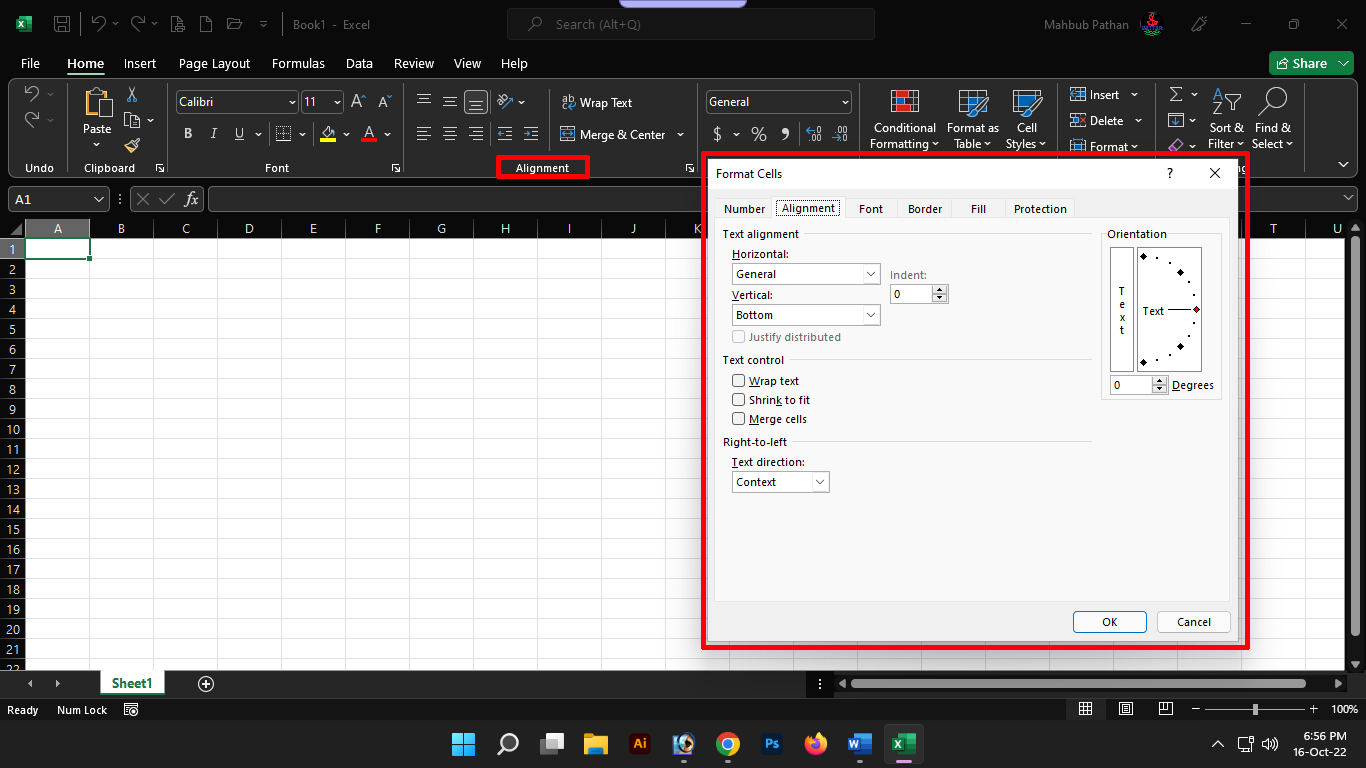Click the zoom slider in status bar

click(1255, 709)
